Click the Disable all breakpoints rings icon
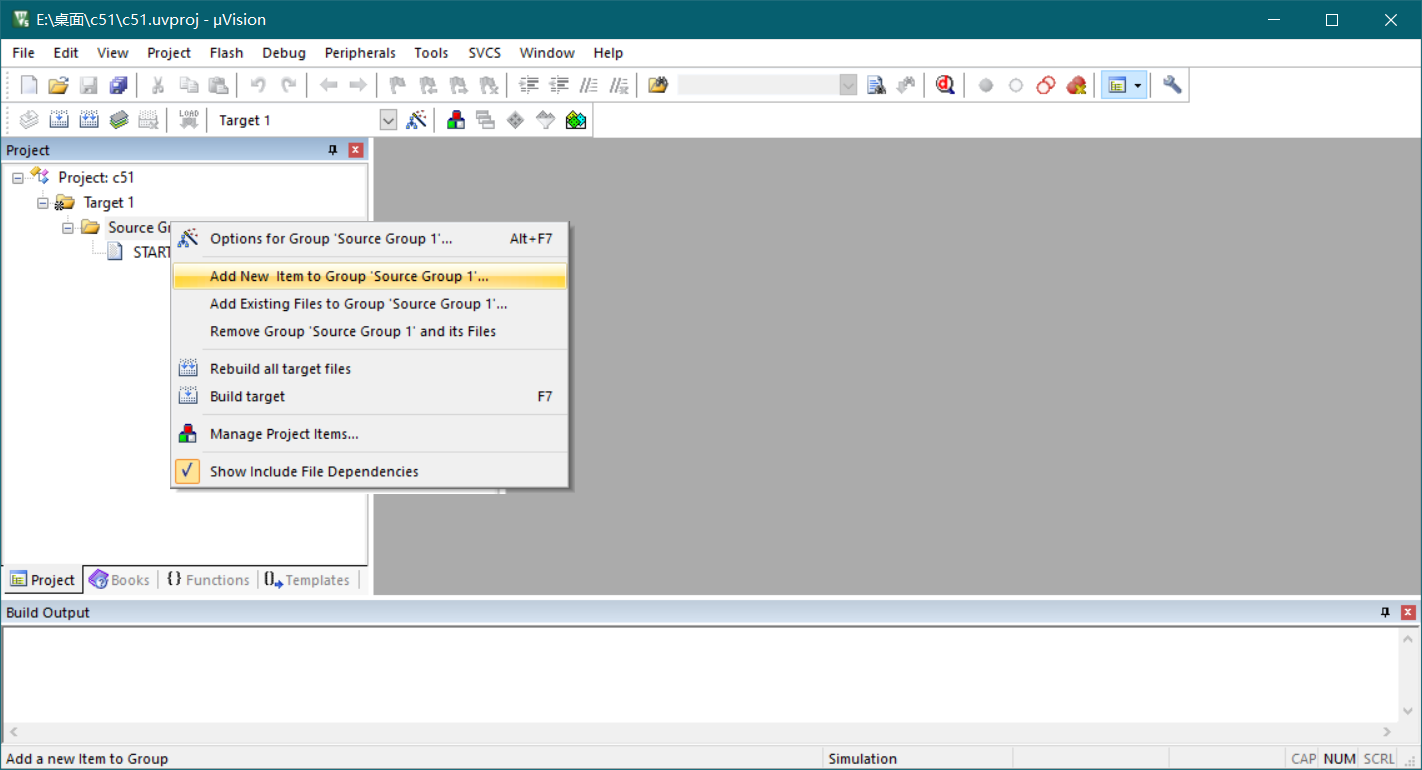1422x770 pixels. 1046,85
